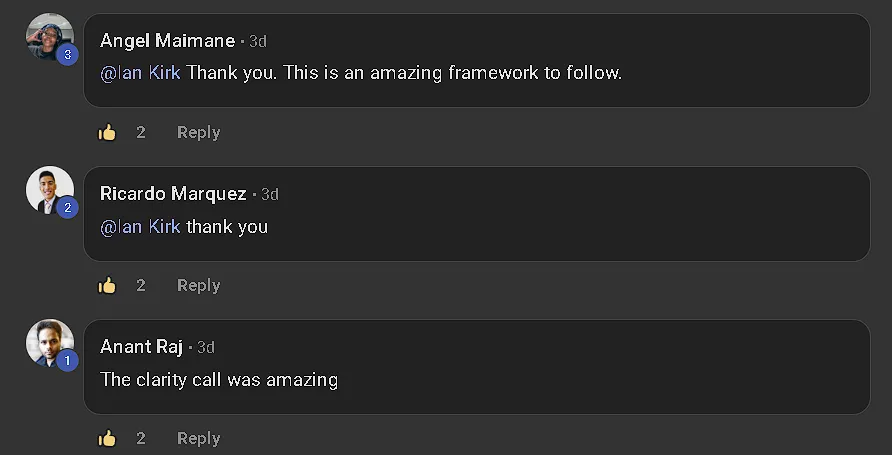Click the level 1 badge on Anant's avatar
Viewport: 892px width, 455px height.
(x=68, y=361)
